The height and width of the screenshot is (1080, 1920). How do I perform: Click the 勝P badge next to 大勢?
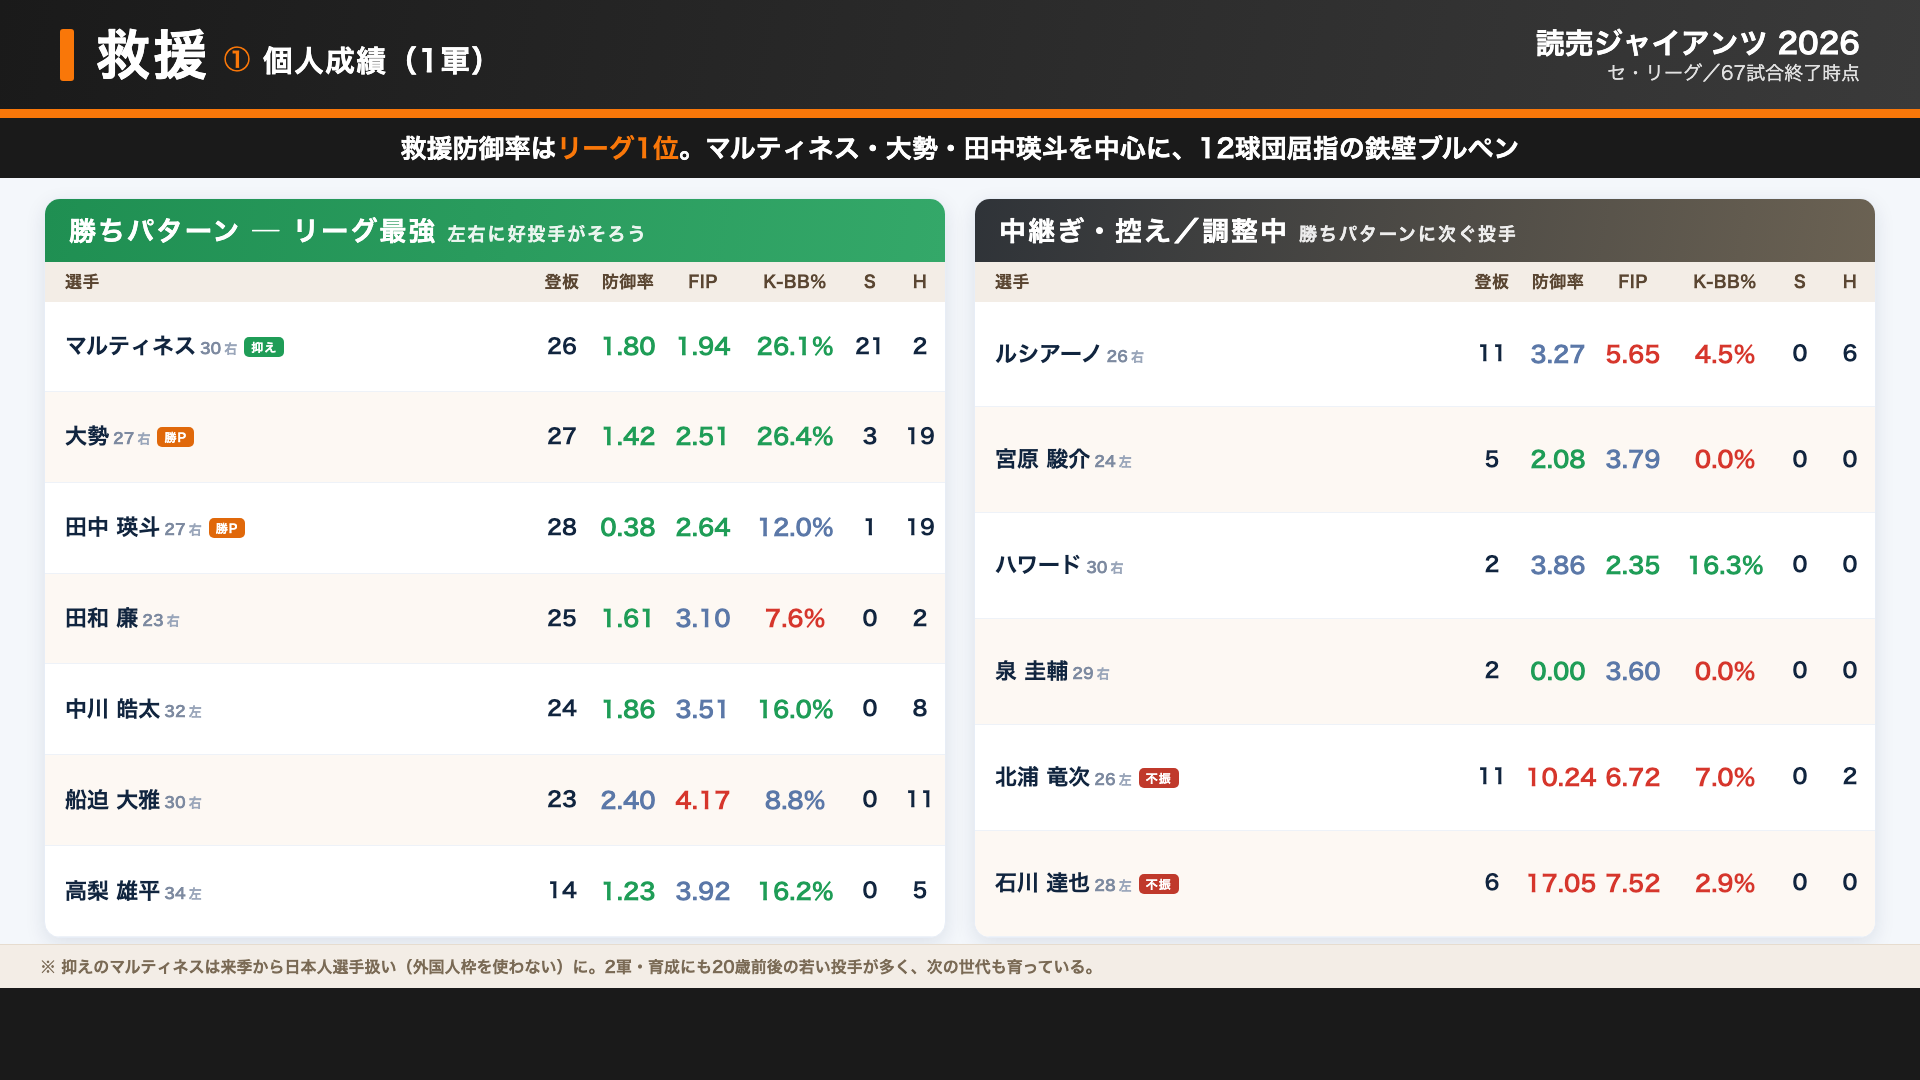pyautogui.click(x=175, y=438)
